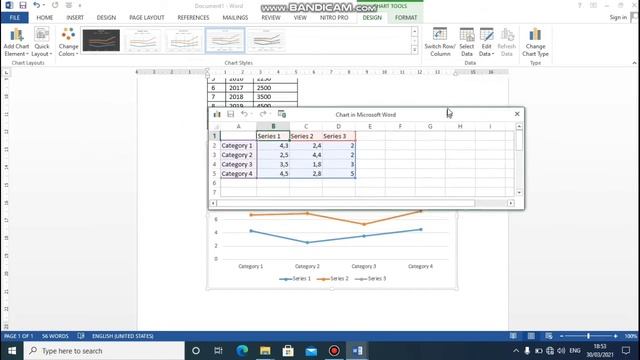Zoom in with the plus button

(616, 336)
